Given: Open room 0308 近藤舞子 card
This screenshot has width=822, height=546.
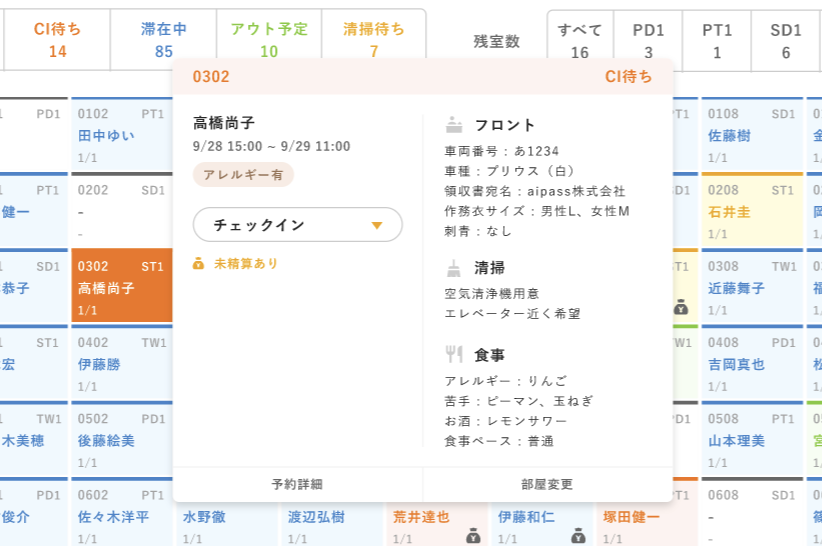Looking at the screenshot, I should point(752,287).
